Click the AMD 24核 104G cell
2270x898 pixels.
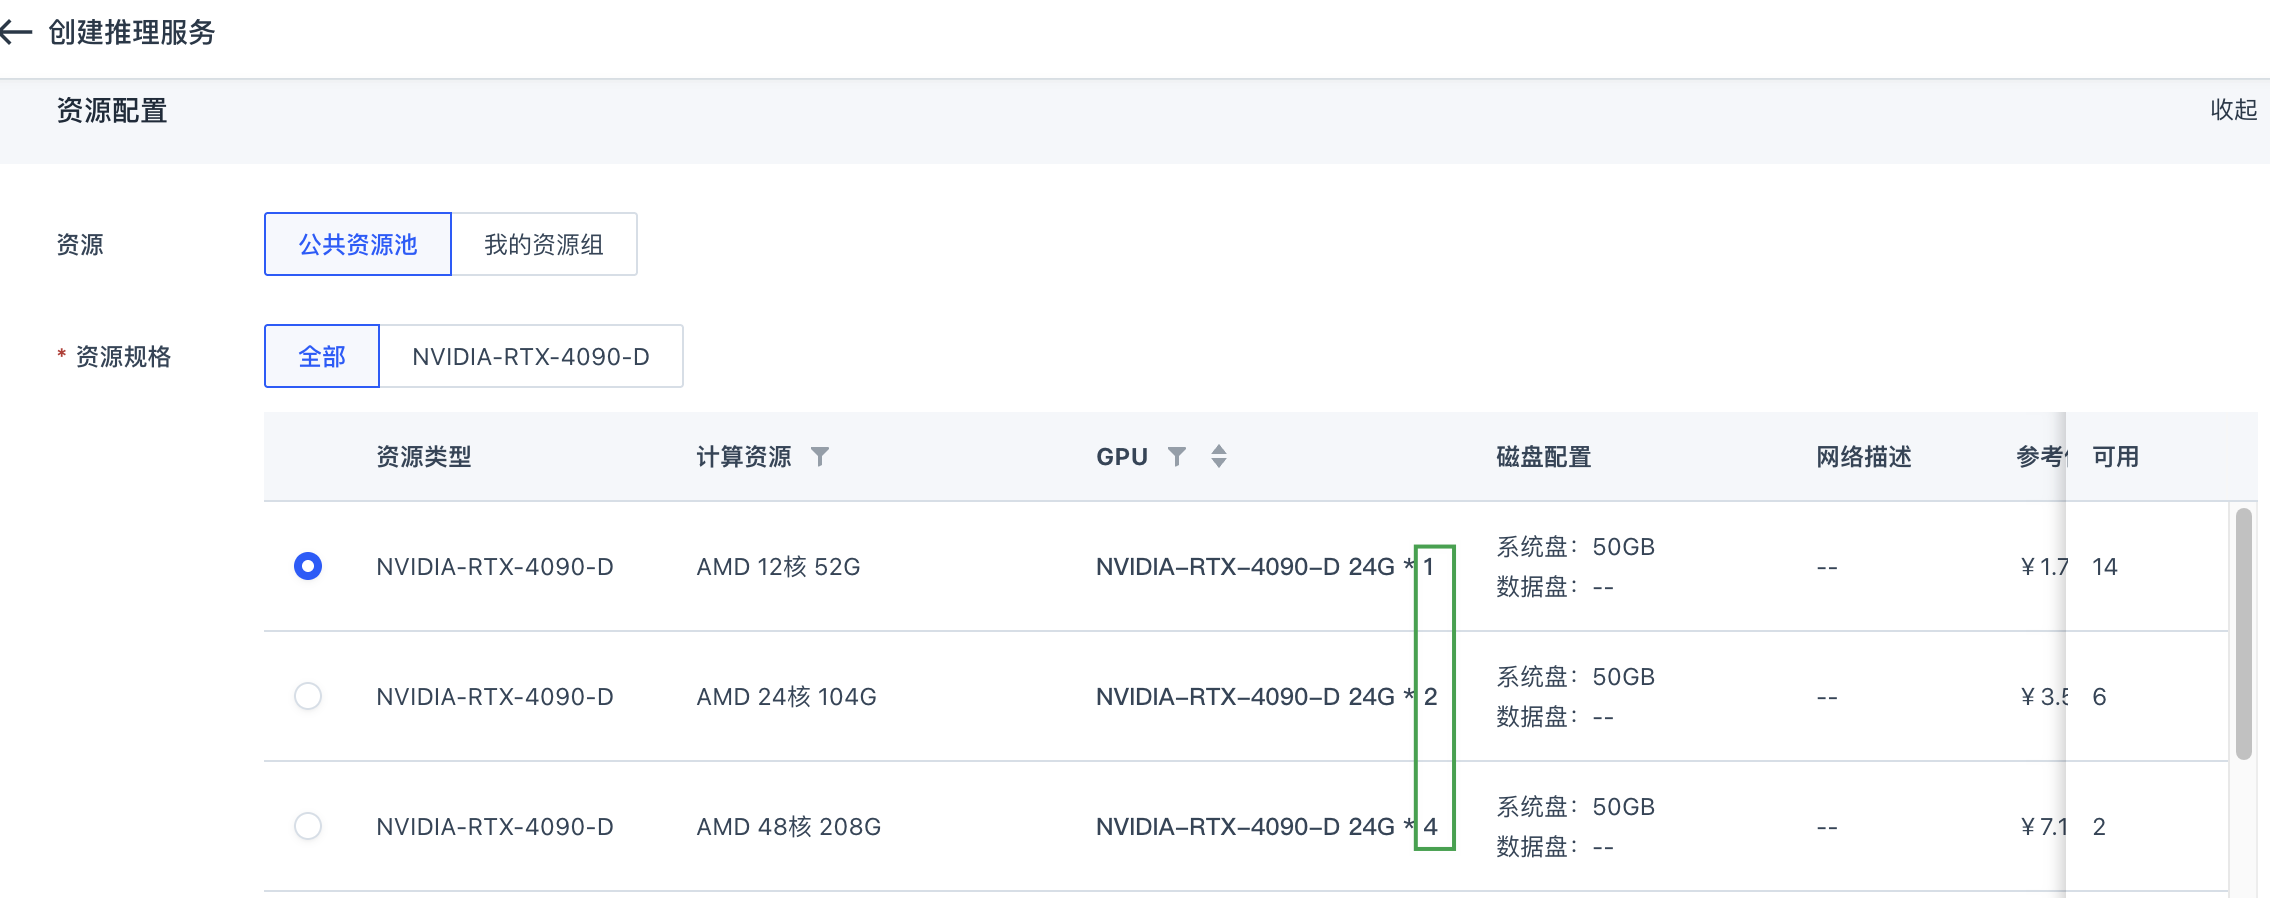[786, 697]
